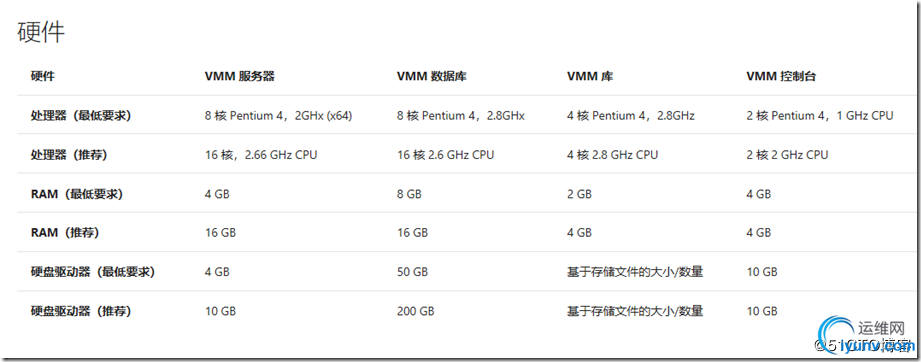The image size is (921, 362).
Task: Select the 2 核 Pentium 4，1 GHz CPU cell
Action: coord(819,116)
